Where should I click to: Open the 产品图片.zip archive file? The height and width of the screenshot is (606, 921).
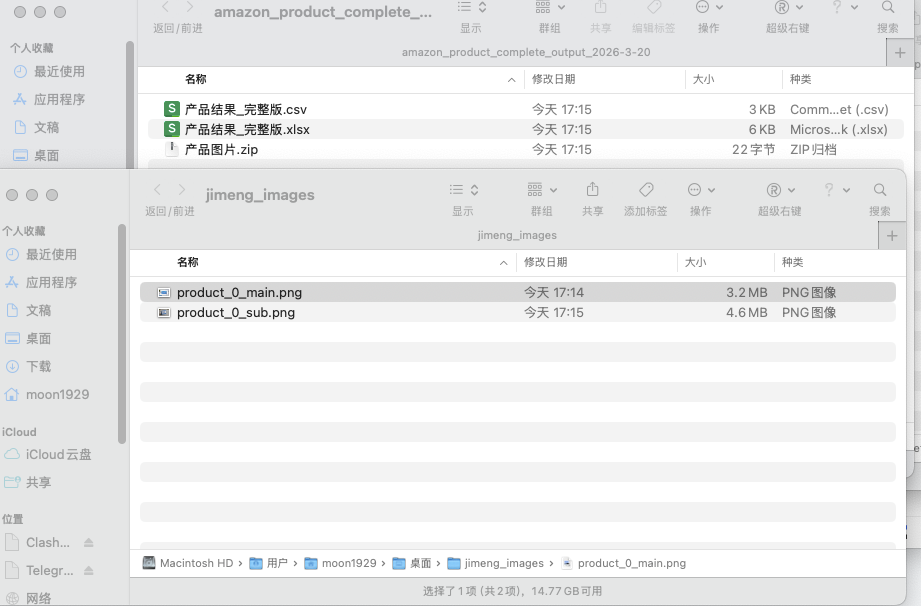[221, 149]
